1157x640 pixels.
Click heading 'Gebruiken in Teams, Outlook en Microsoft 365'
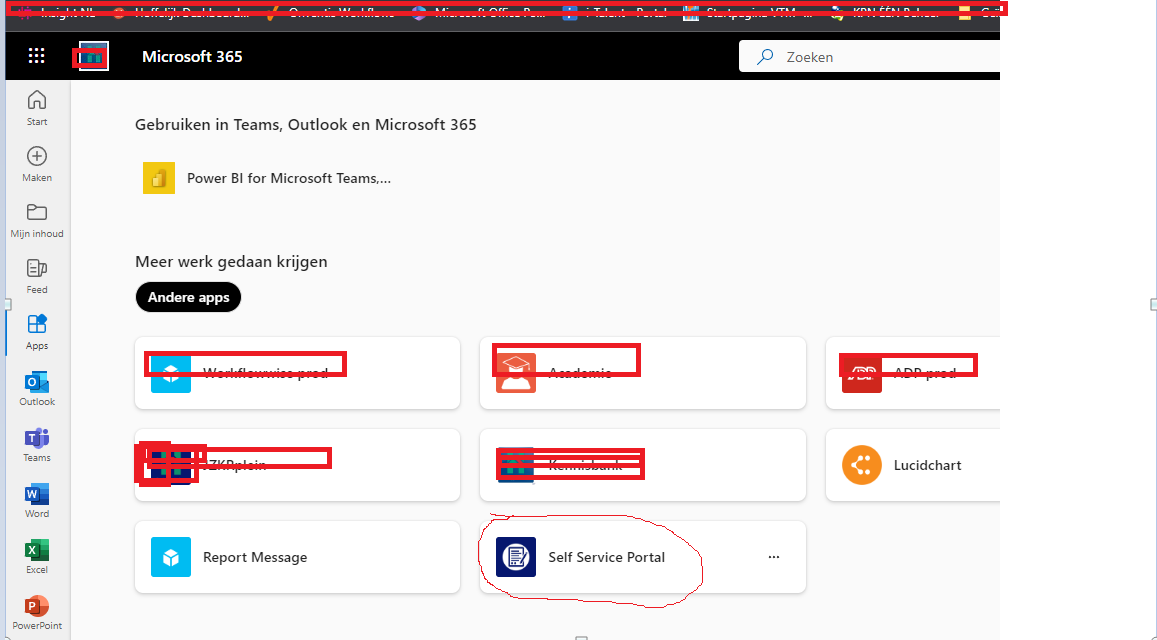click(x=305, y=125)
